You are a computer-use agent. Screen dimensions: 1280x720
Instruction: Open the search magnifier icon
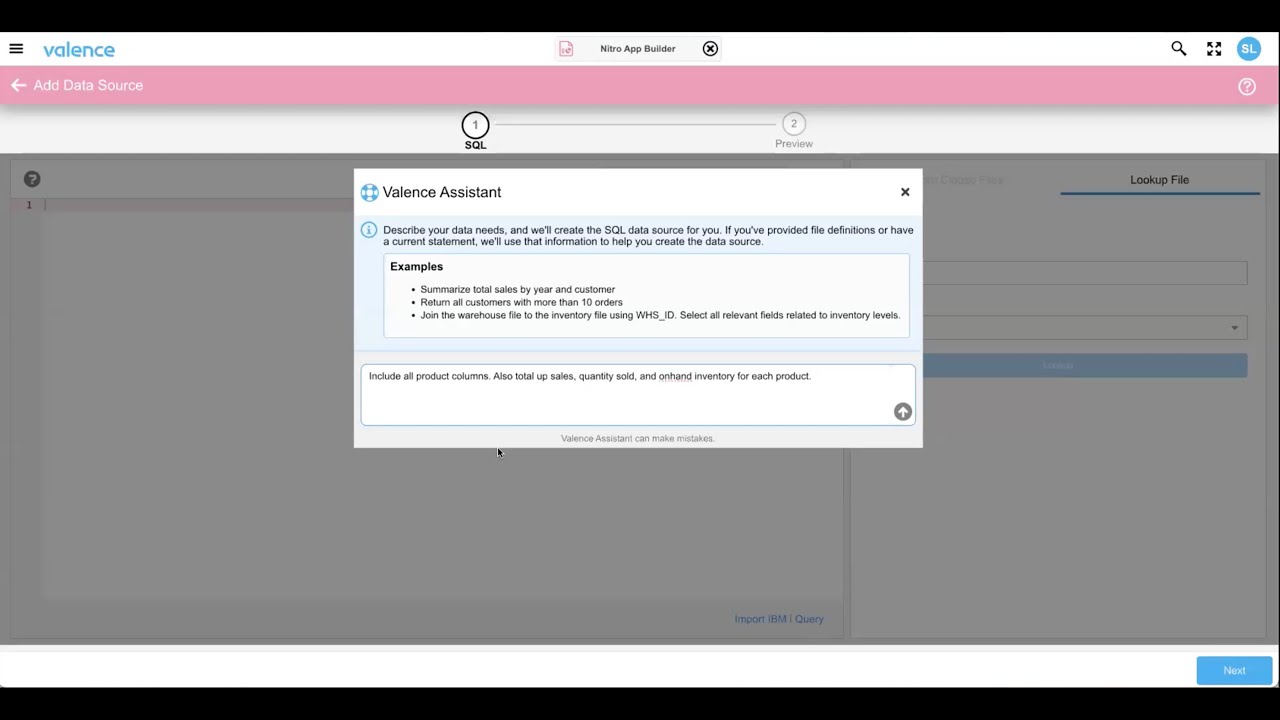coord(1179,49)
